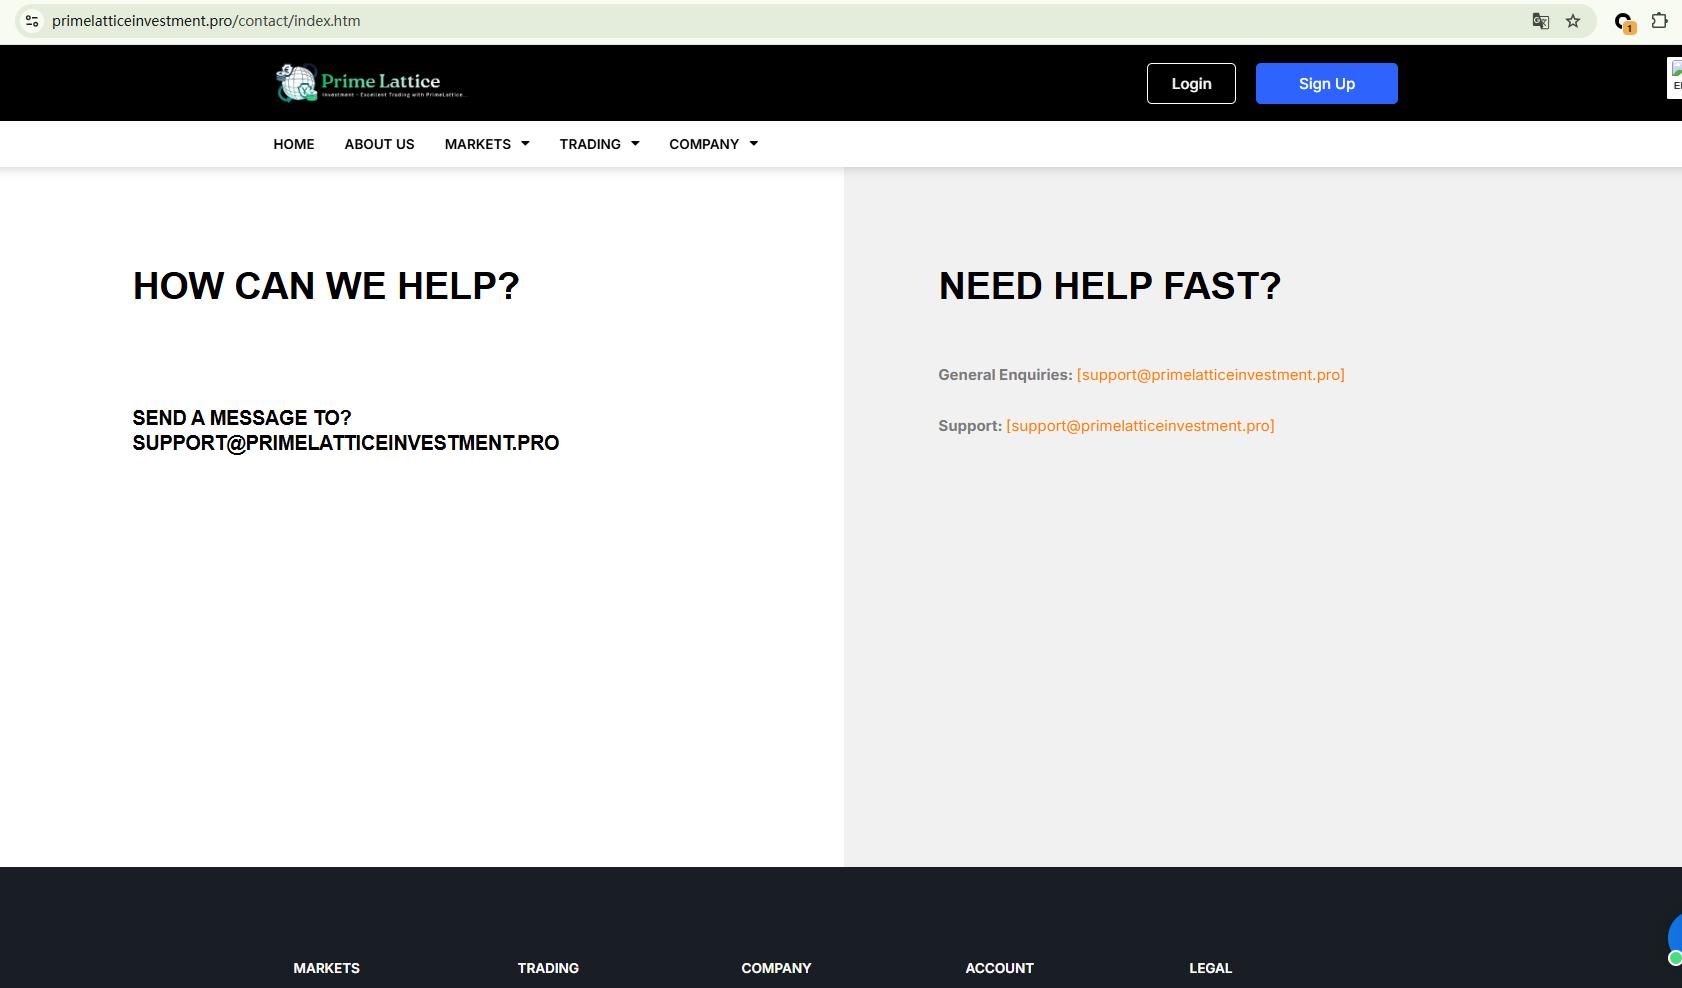
Task: Click the Google Translate icon
Action: tap(1540, 21)
